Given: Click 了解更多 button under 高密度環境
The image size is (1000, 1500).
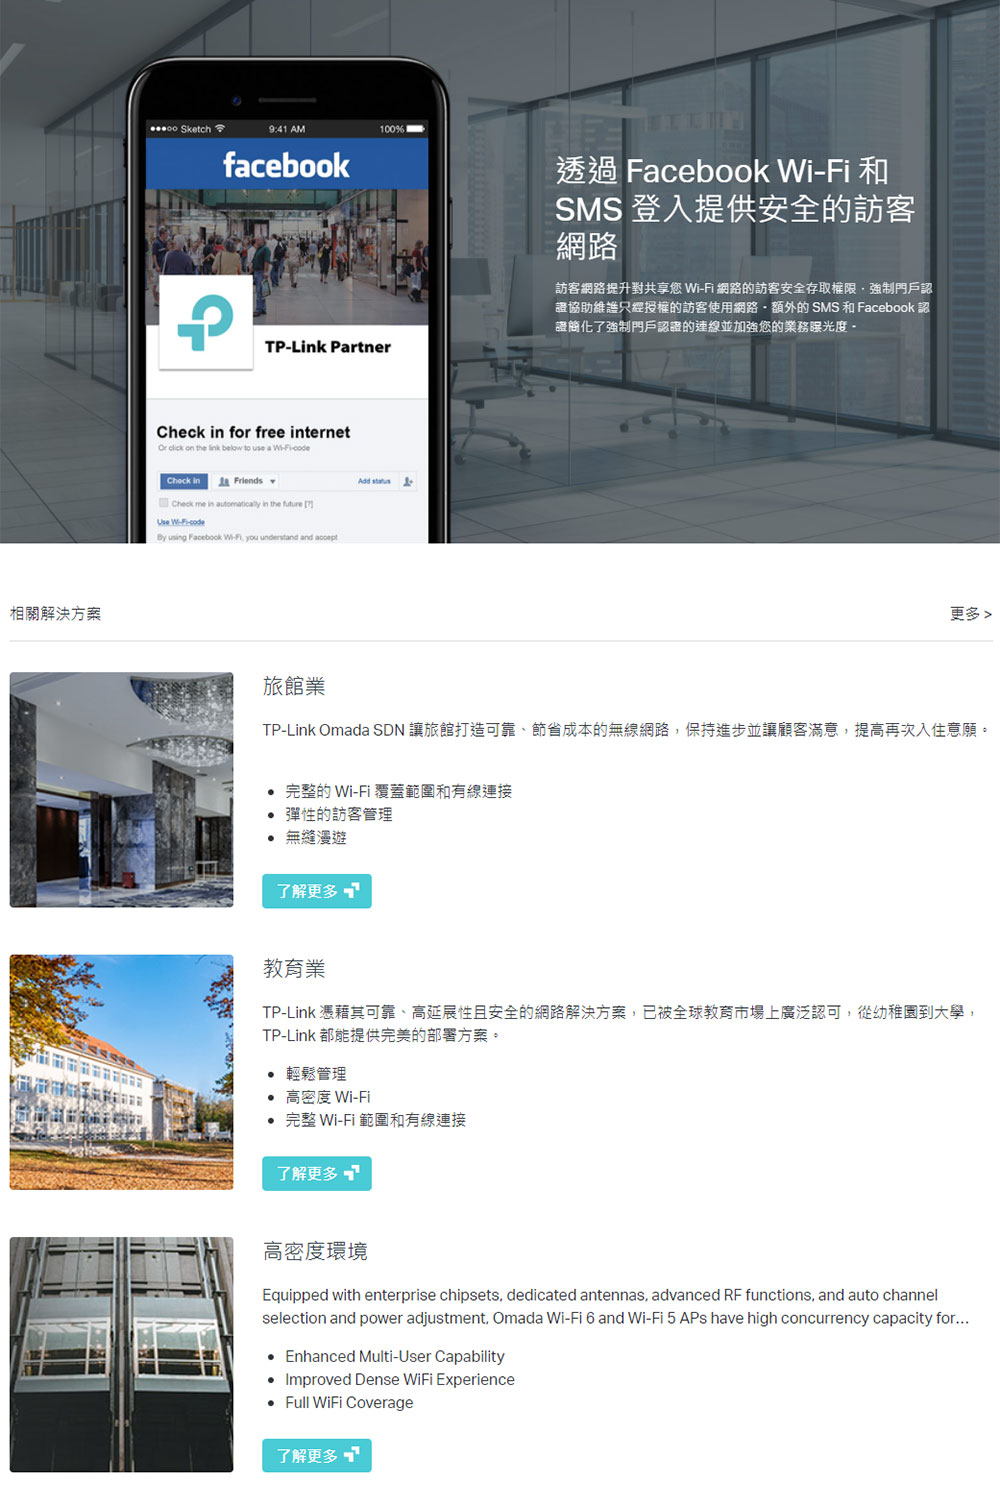Looking at the screenshot, I should pos(317,1455).
